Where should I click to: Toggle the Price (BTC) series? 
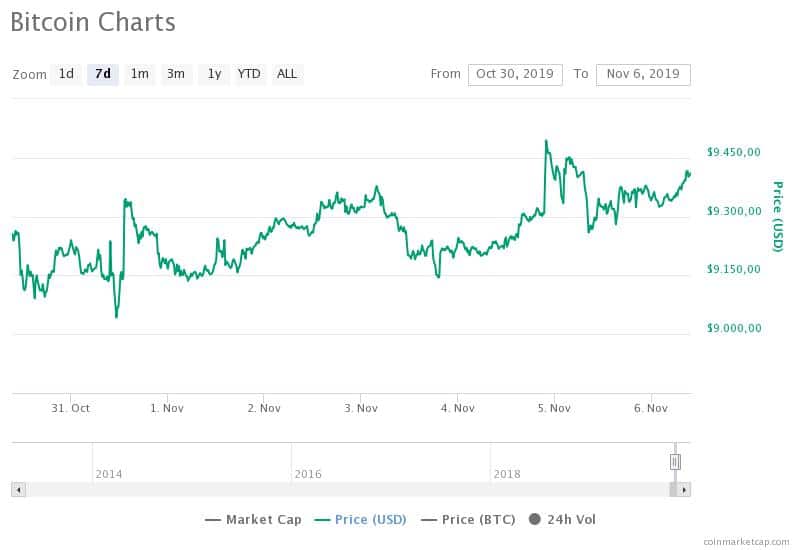click(x=468, y=520)
